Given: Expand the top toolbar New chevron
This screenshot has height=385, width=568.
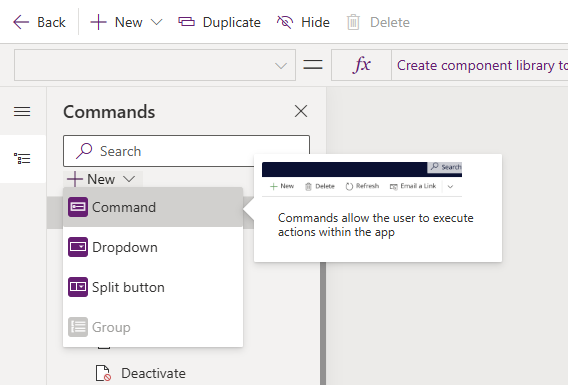Looking at the screenshot, I should coord(156,22).
